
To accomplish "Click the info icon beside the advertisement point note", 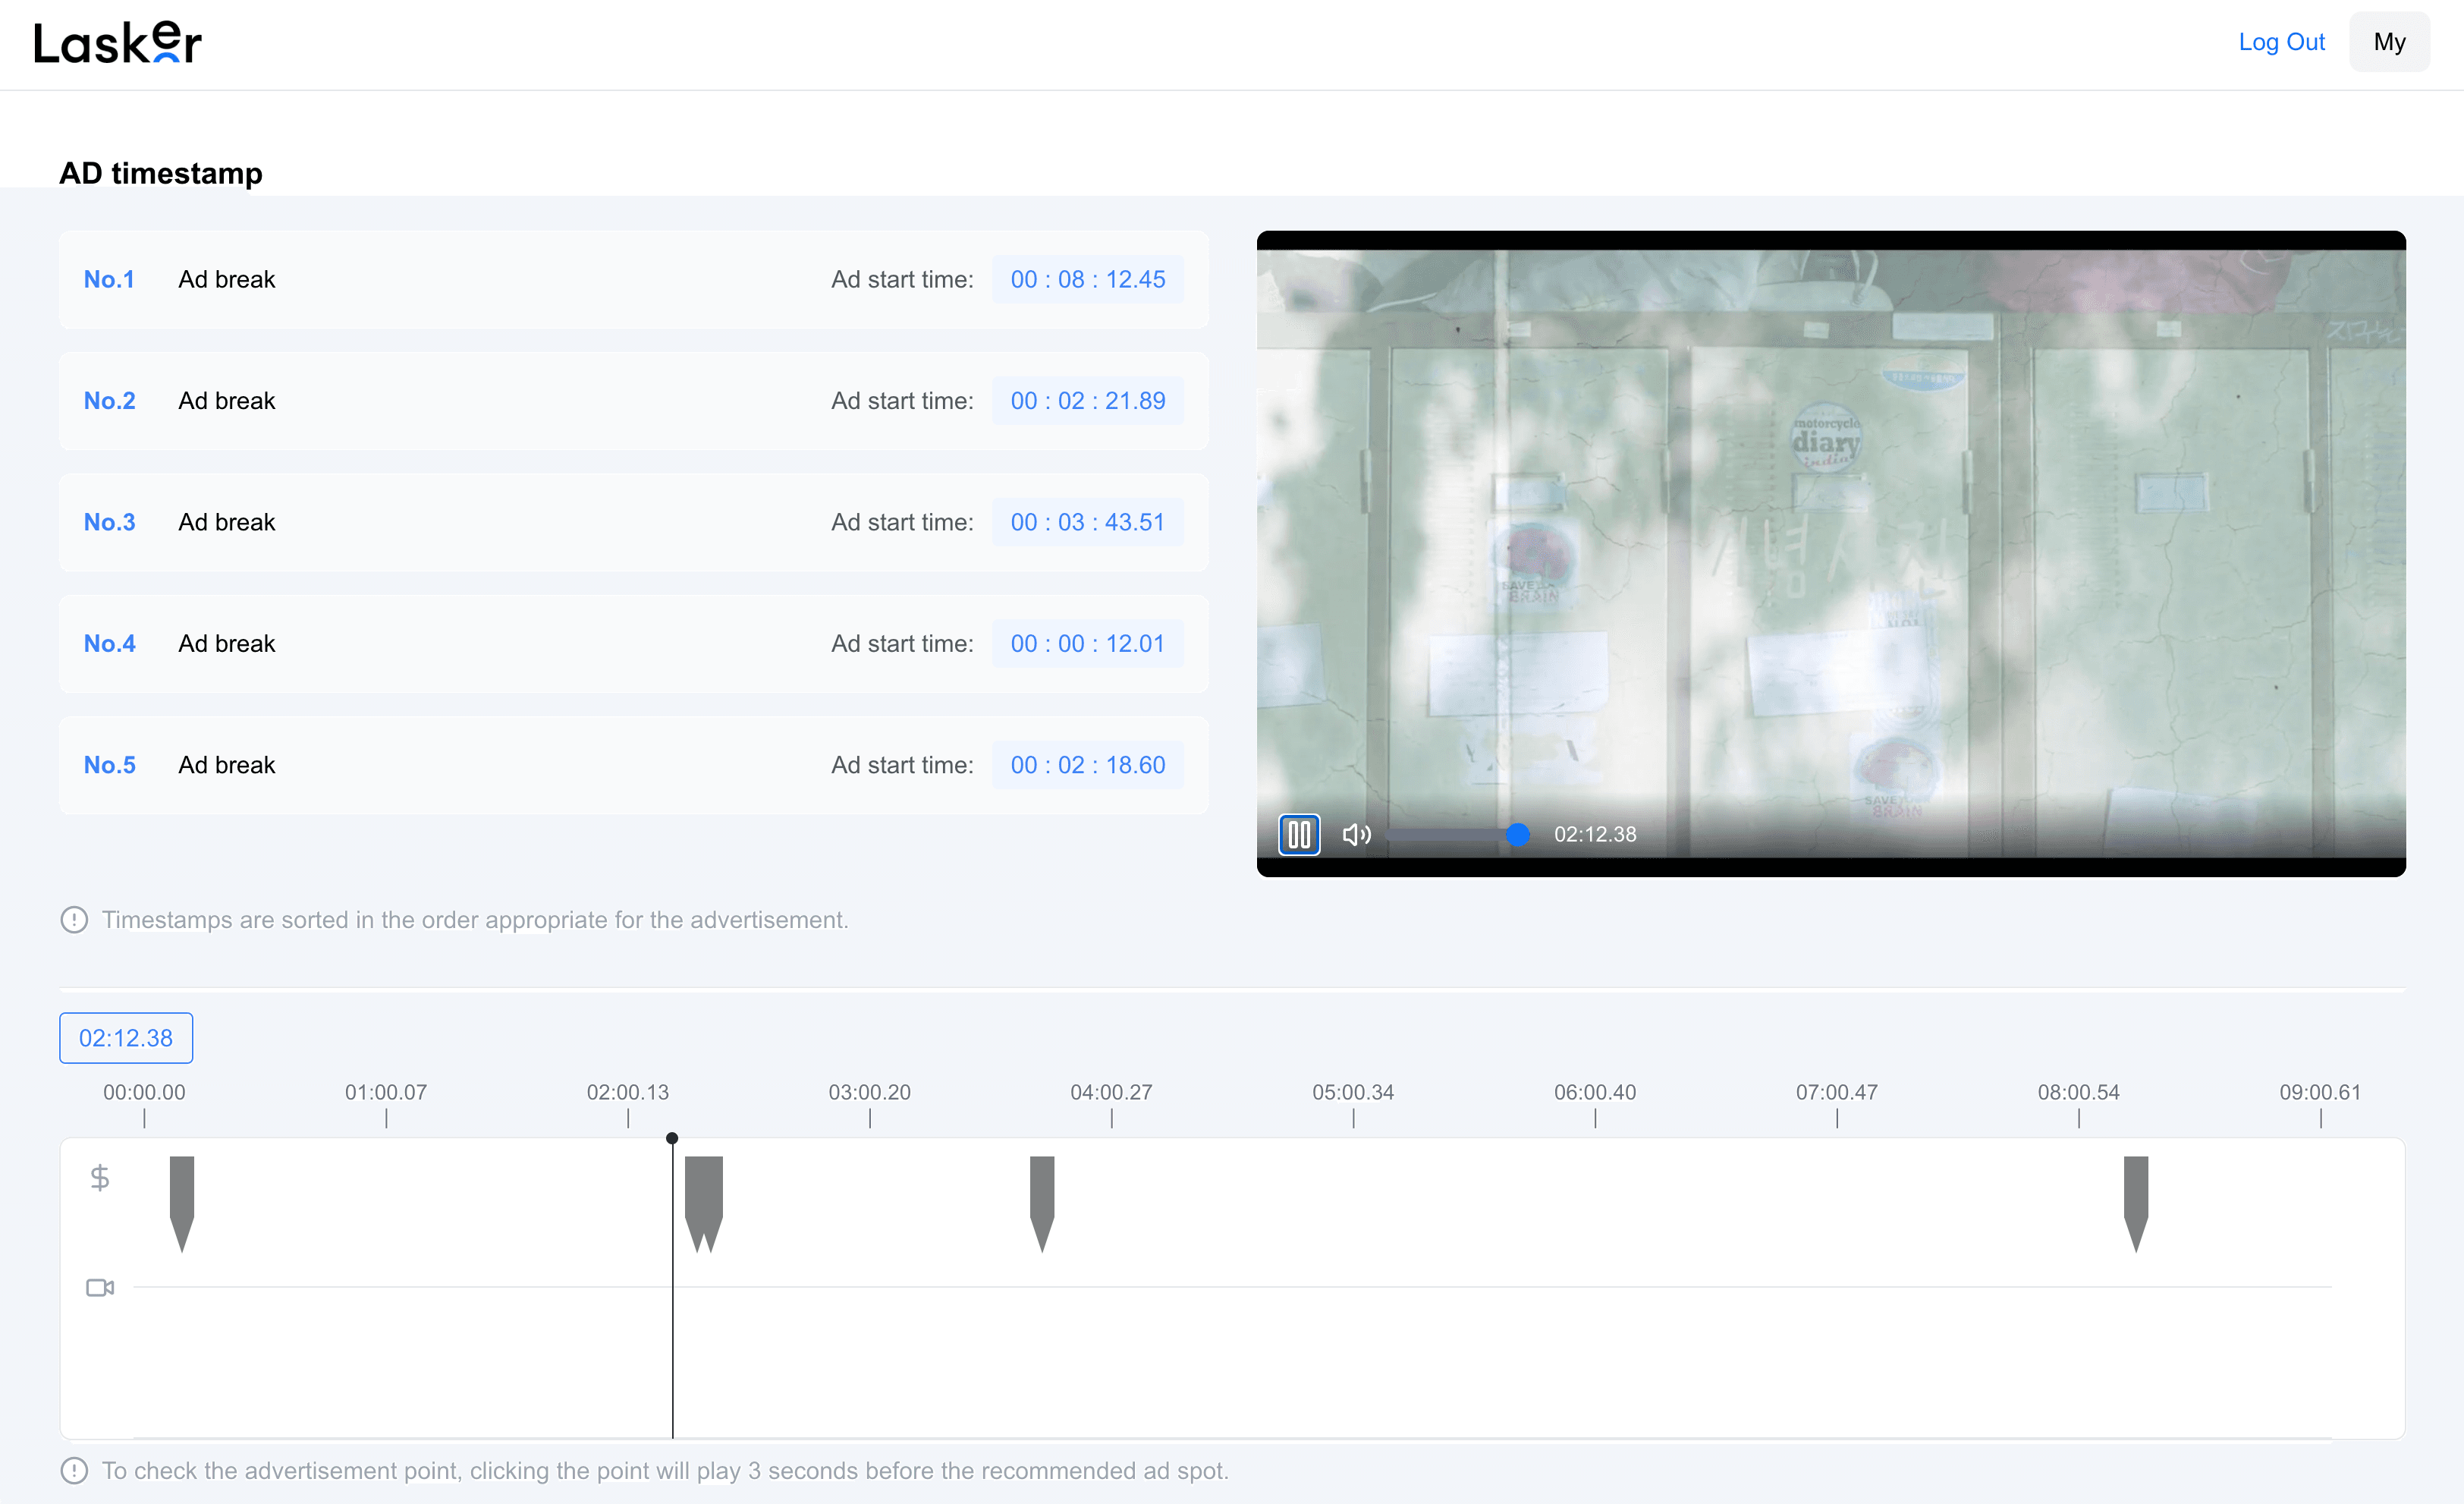I will coord(74,1471).
